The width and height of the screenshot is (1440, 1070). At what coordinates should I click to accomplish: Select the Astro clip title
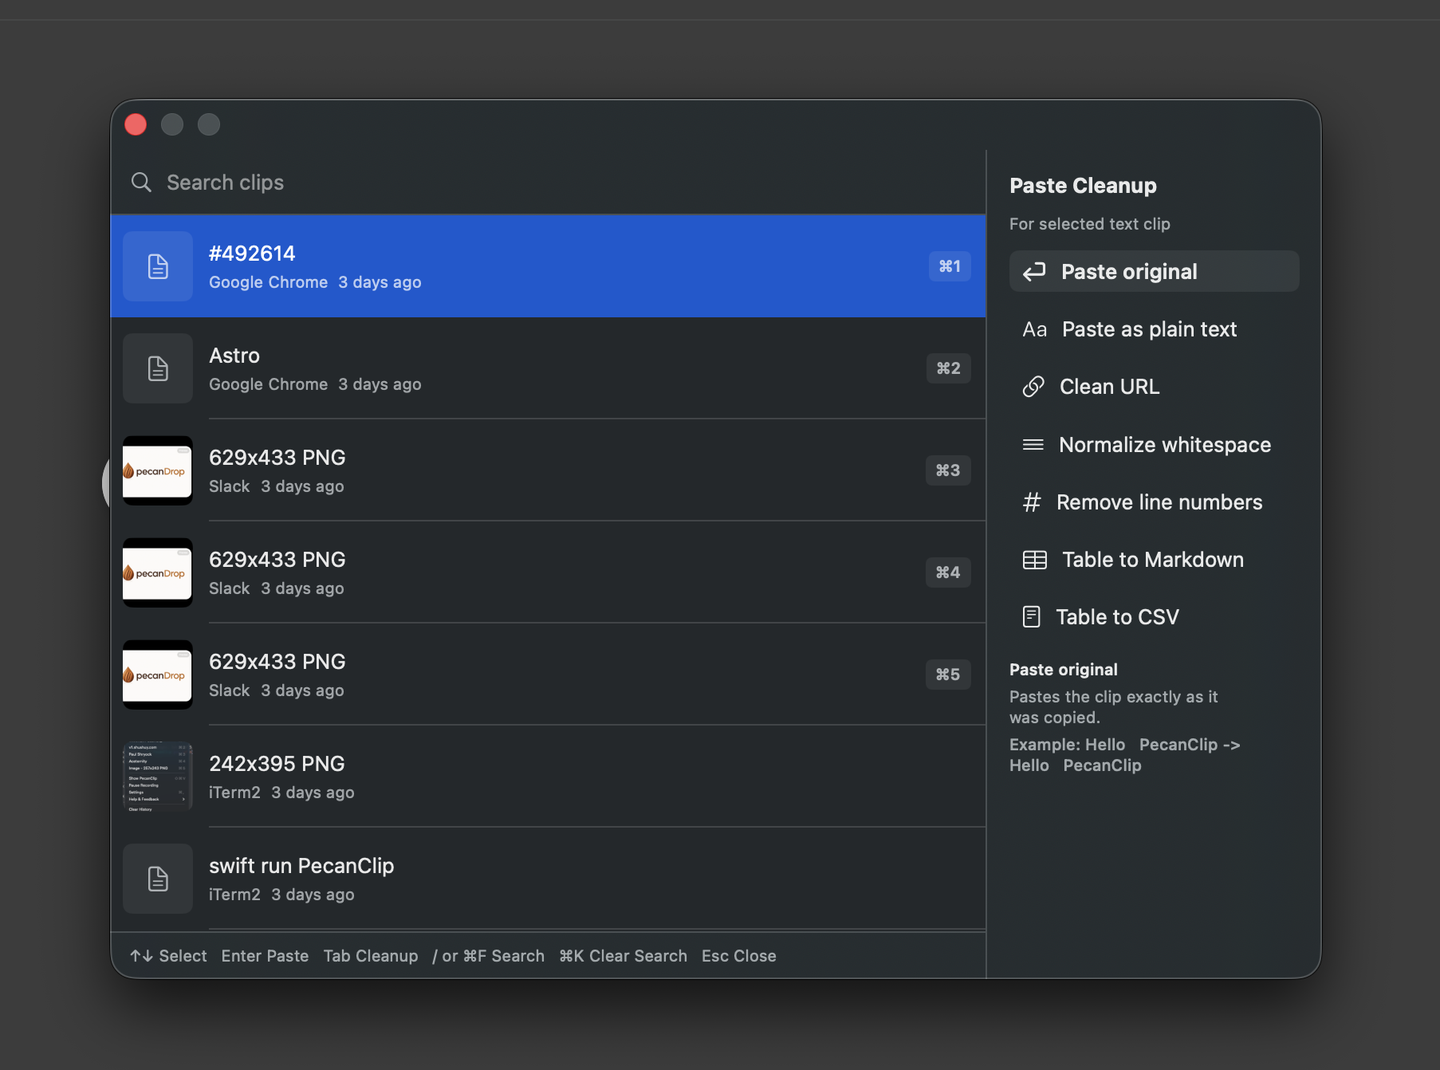tap(234, 355)
